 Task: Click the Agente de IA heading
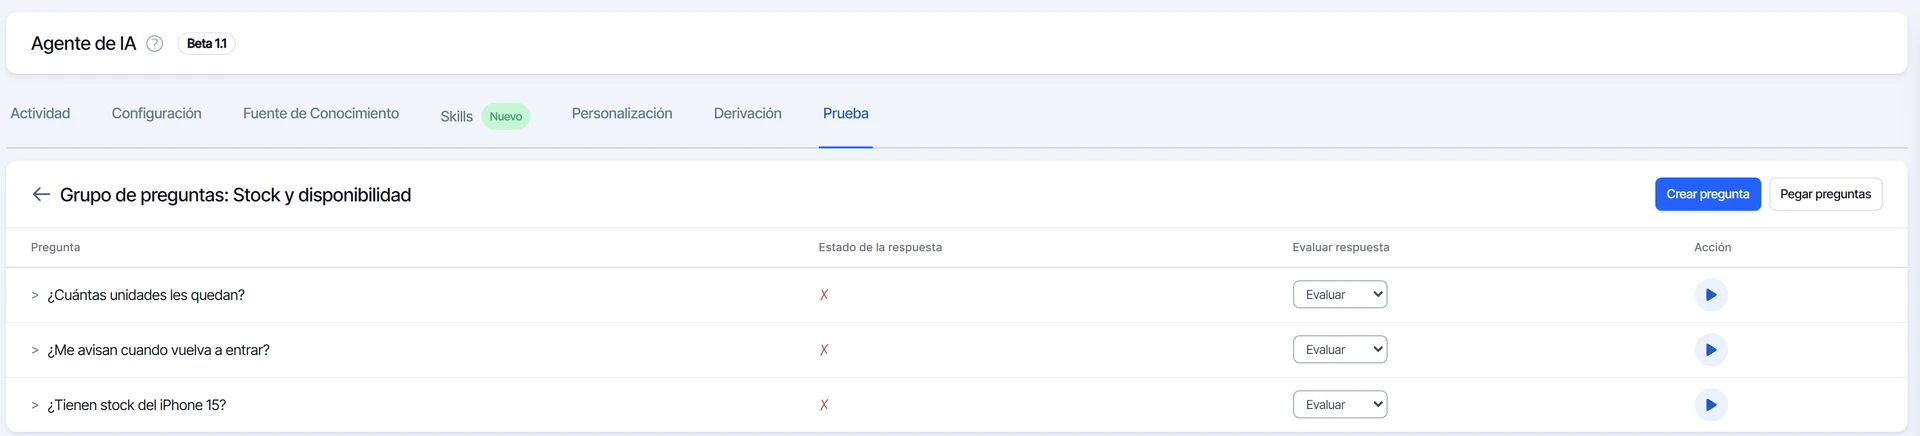pyautogui.click(x=84, y=43)
